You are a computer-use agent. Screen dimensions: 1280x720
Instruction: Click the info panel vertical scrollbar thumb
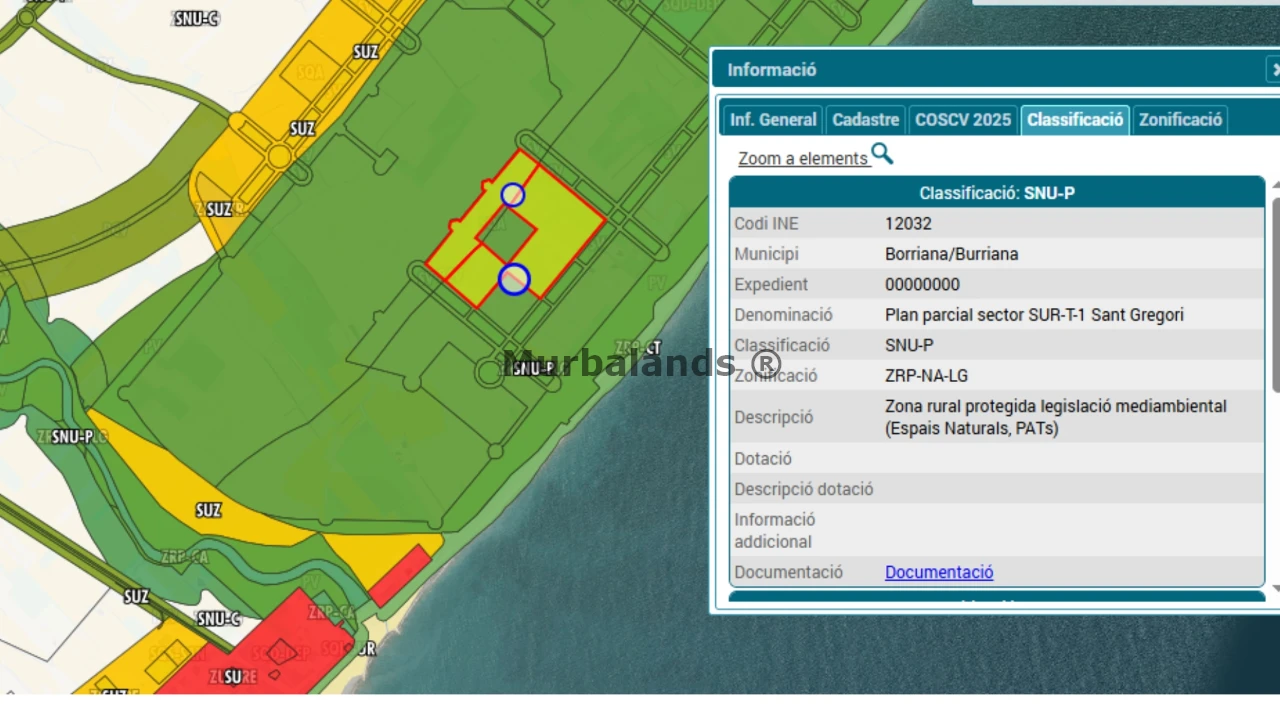click(x=1275, y=295)
